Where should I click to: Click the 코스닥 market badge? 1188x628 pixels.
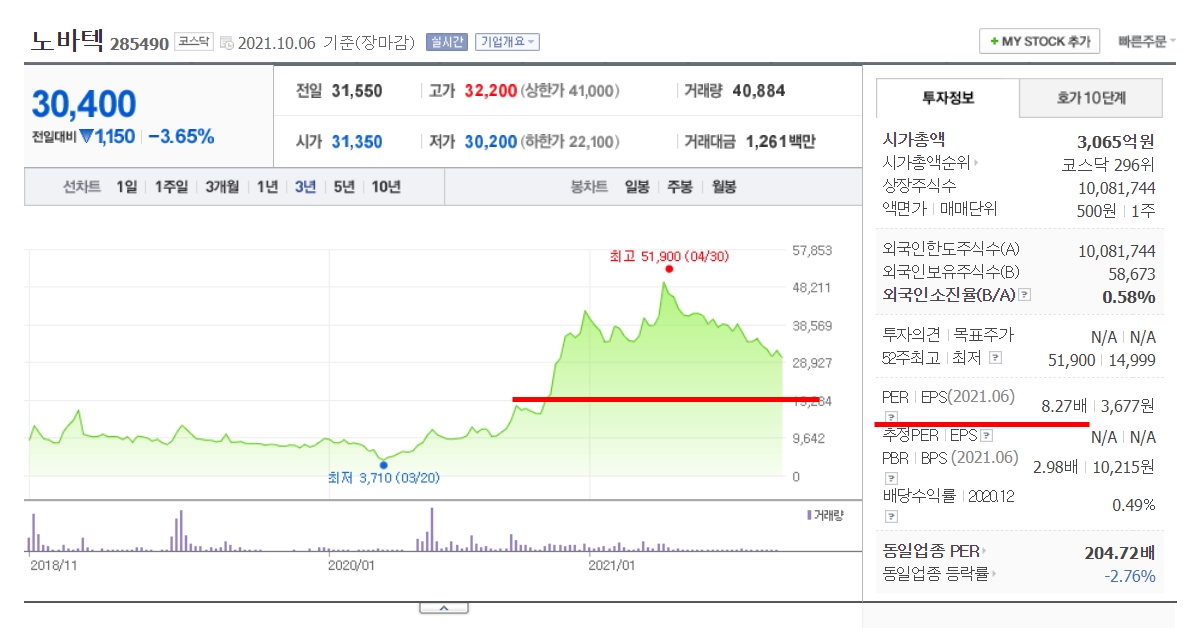(x=194, y=42)
